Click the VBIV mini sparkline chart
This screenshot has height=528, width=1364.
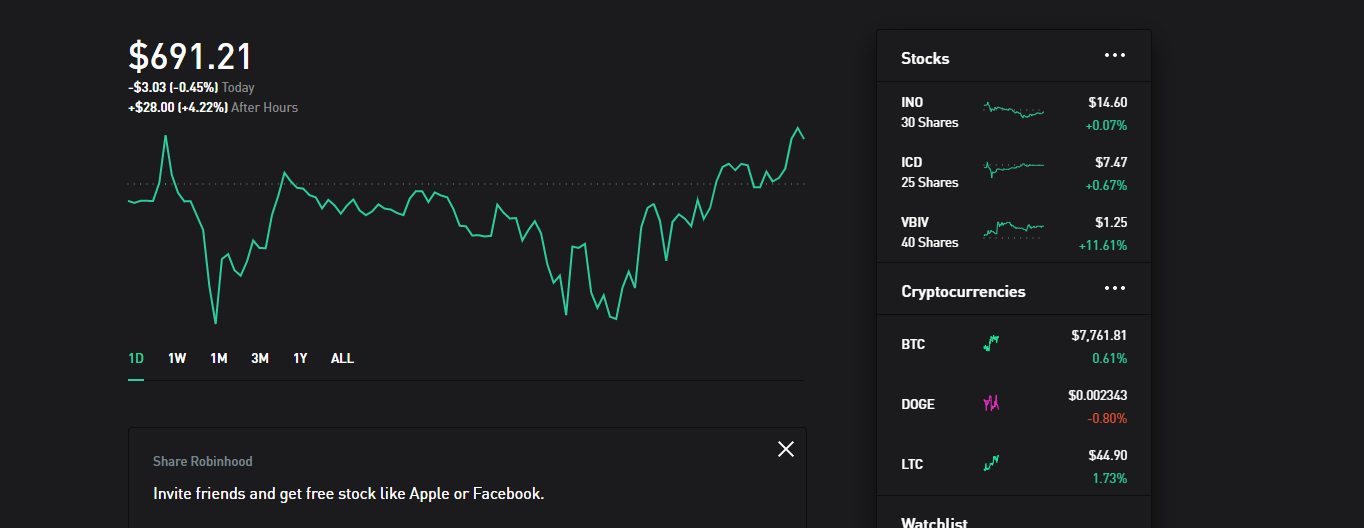pos(1013,229)
